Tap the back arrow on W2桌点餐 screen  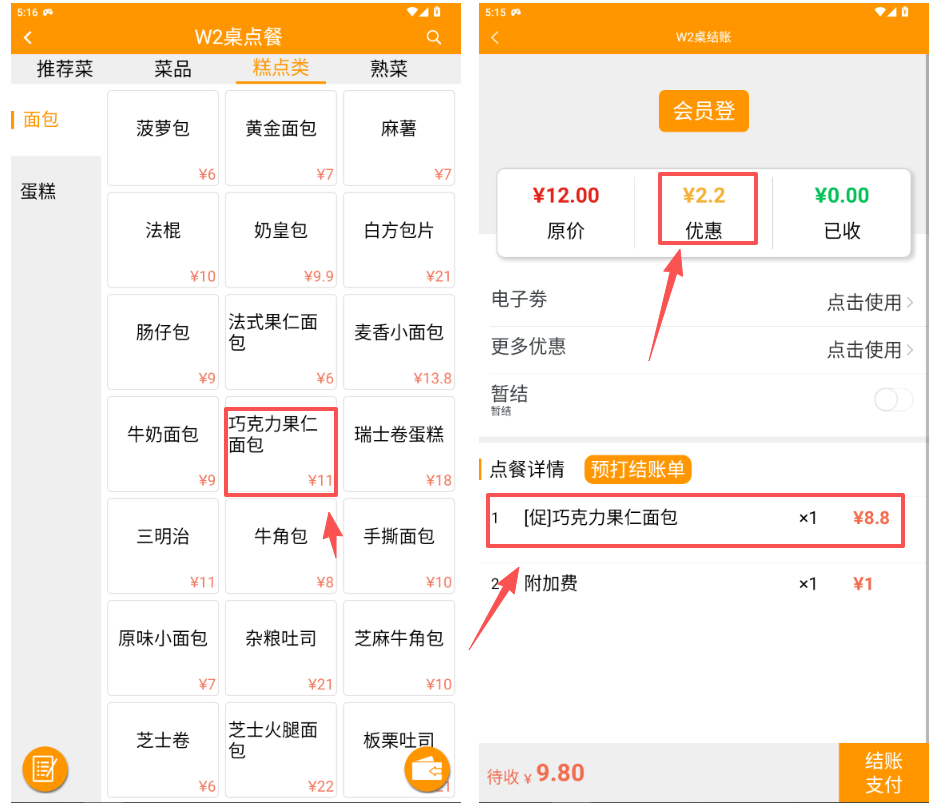click(x=28, y=38)
